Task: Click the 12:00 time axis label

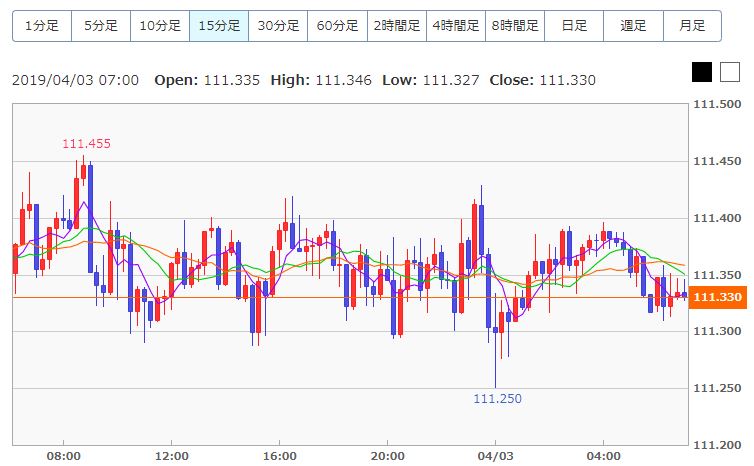Action: [172, 456]
